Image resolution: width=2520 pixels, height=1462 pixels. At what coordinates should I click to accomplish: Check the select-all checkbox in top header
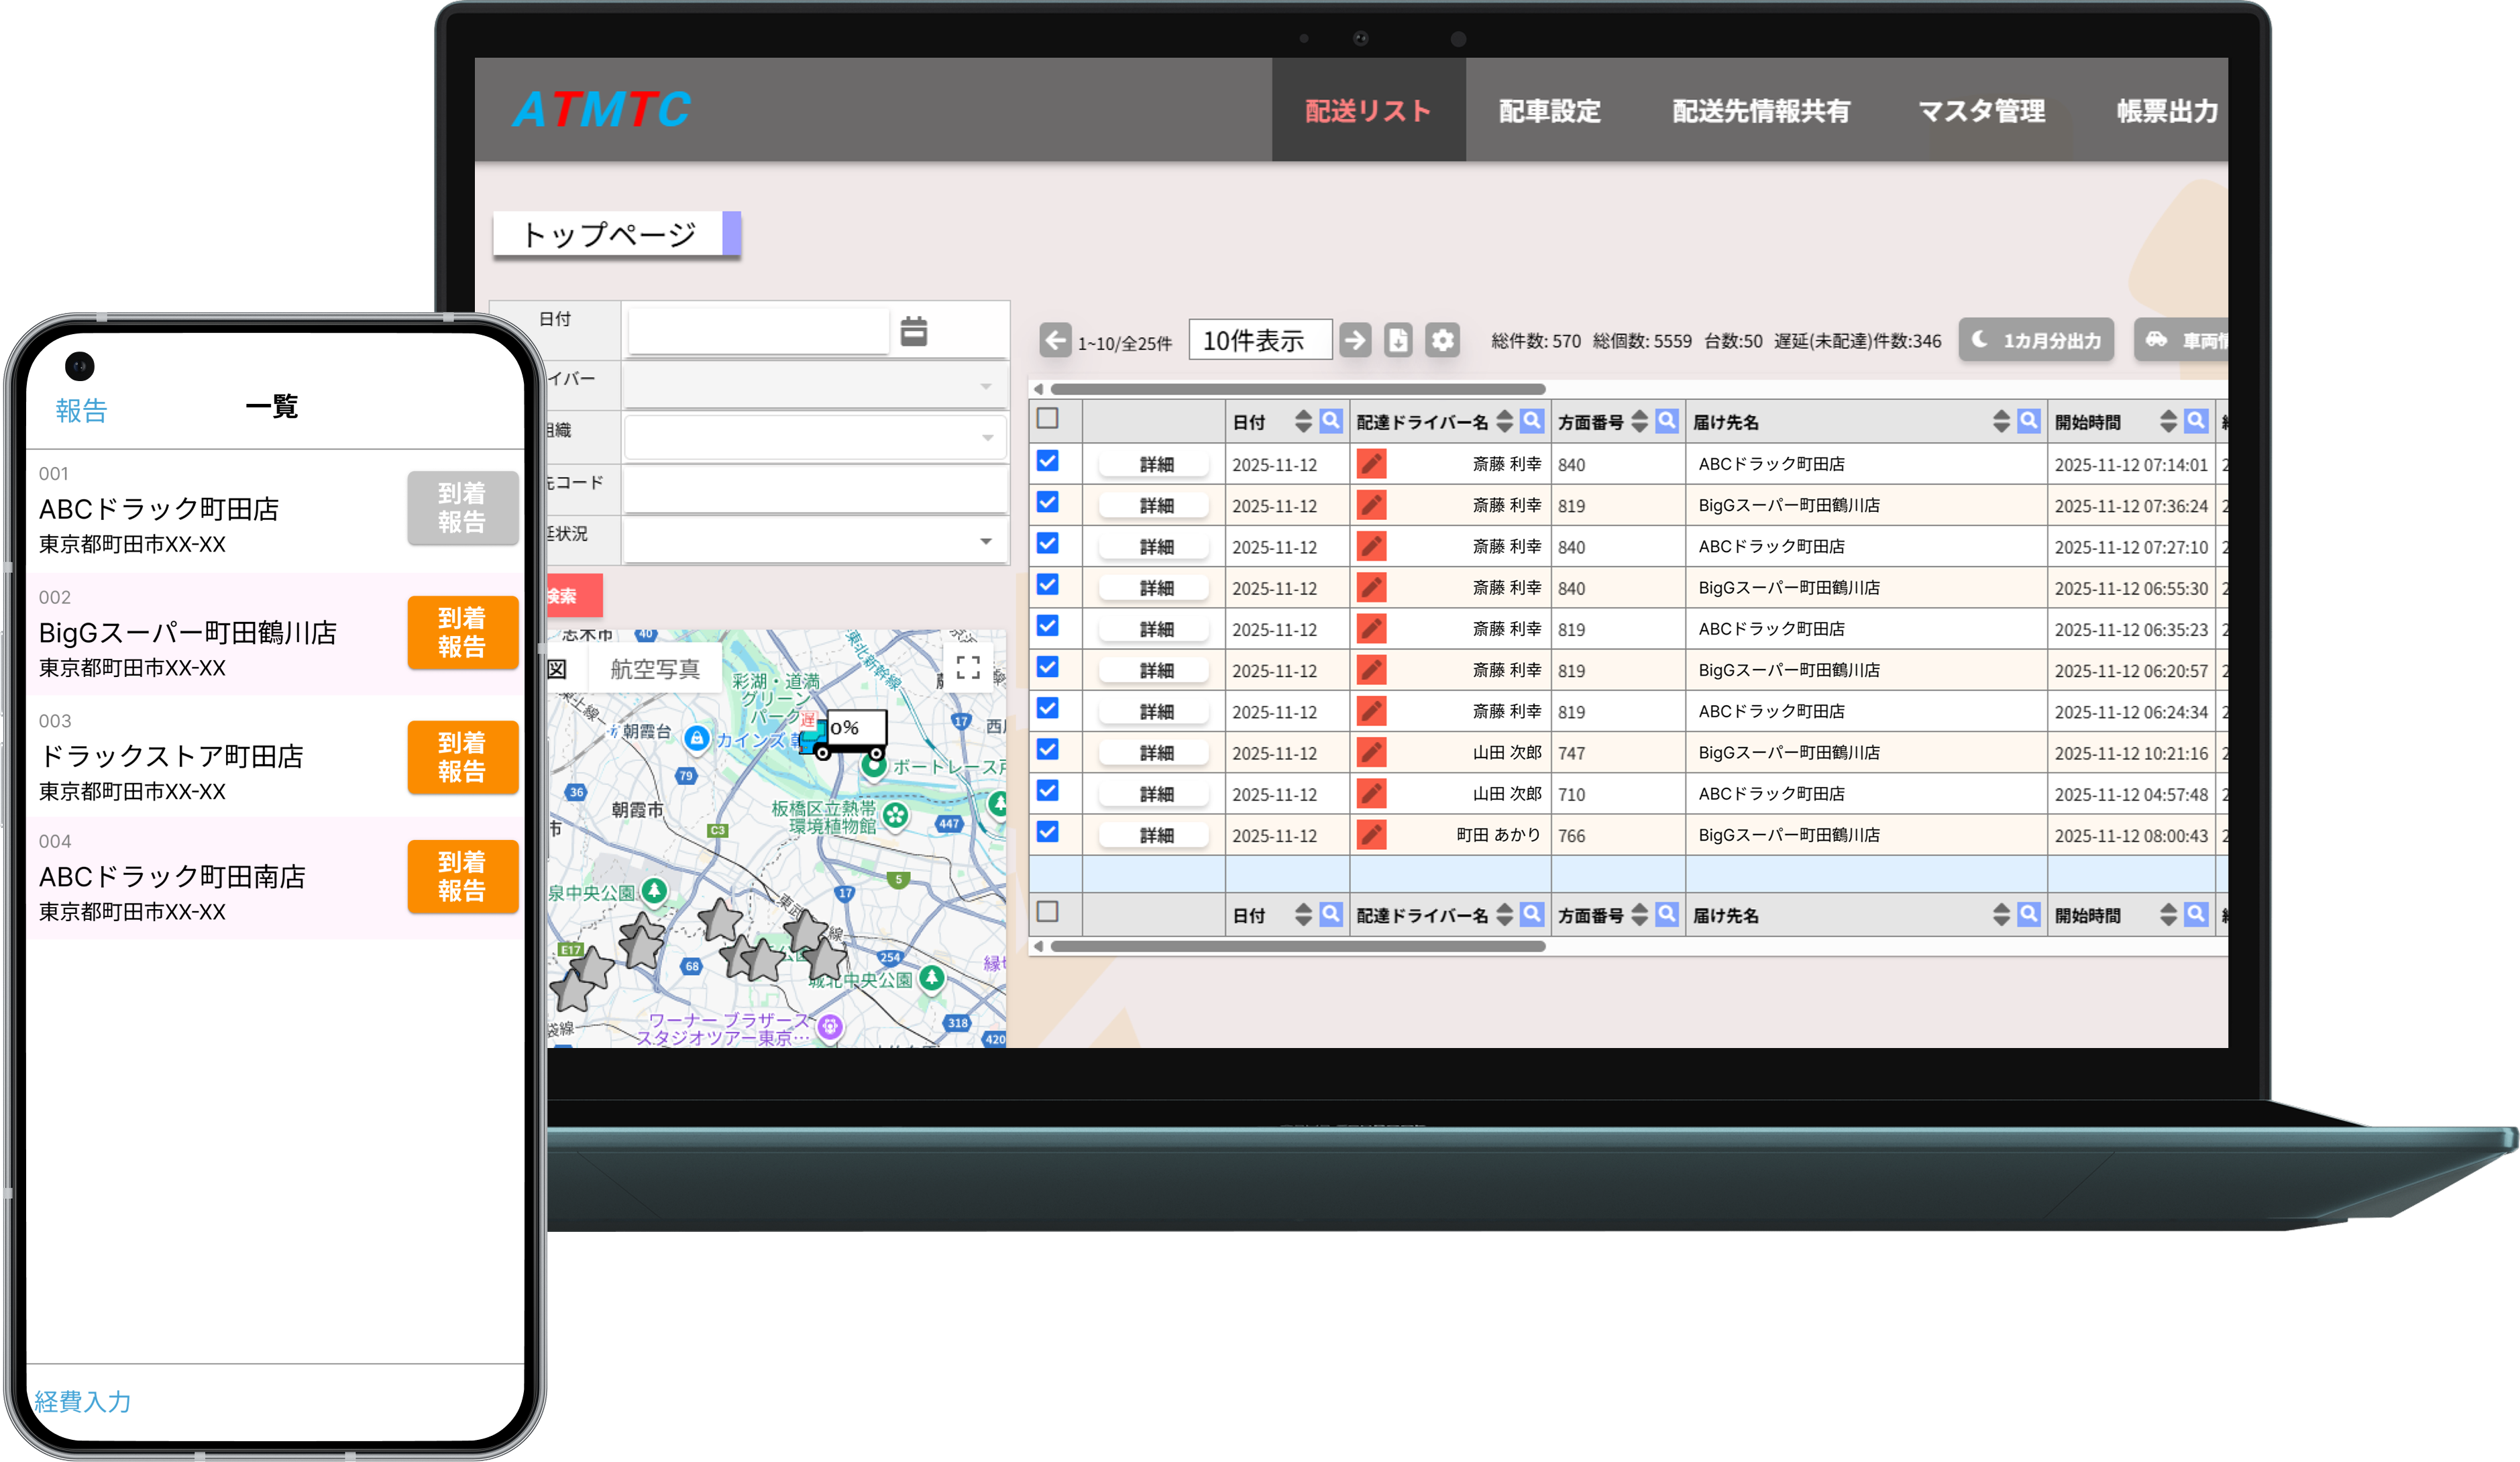point(1047,419)
